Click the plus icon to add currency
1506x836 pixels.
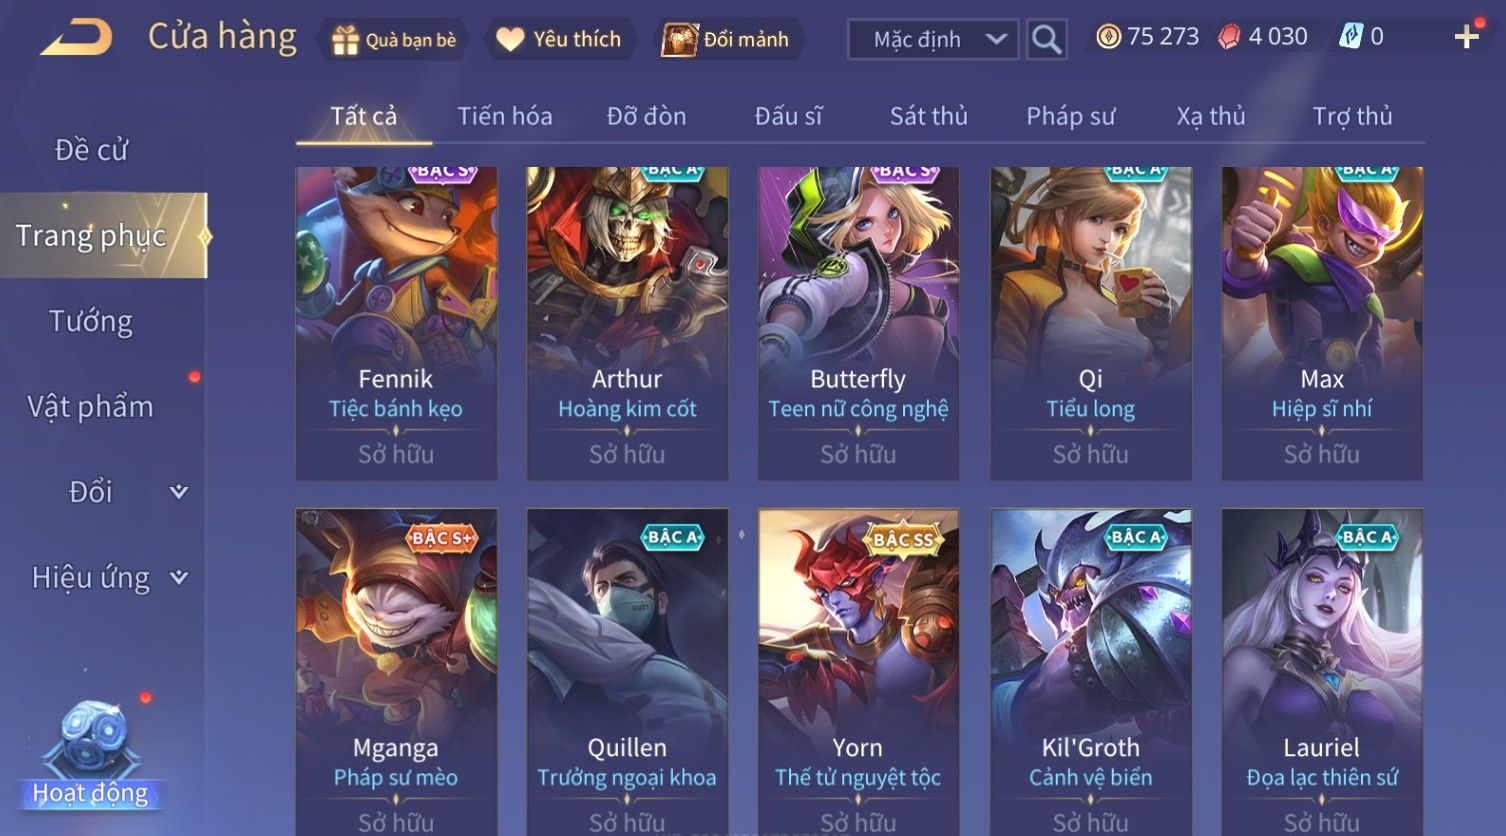(x=1467, y=37)
